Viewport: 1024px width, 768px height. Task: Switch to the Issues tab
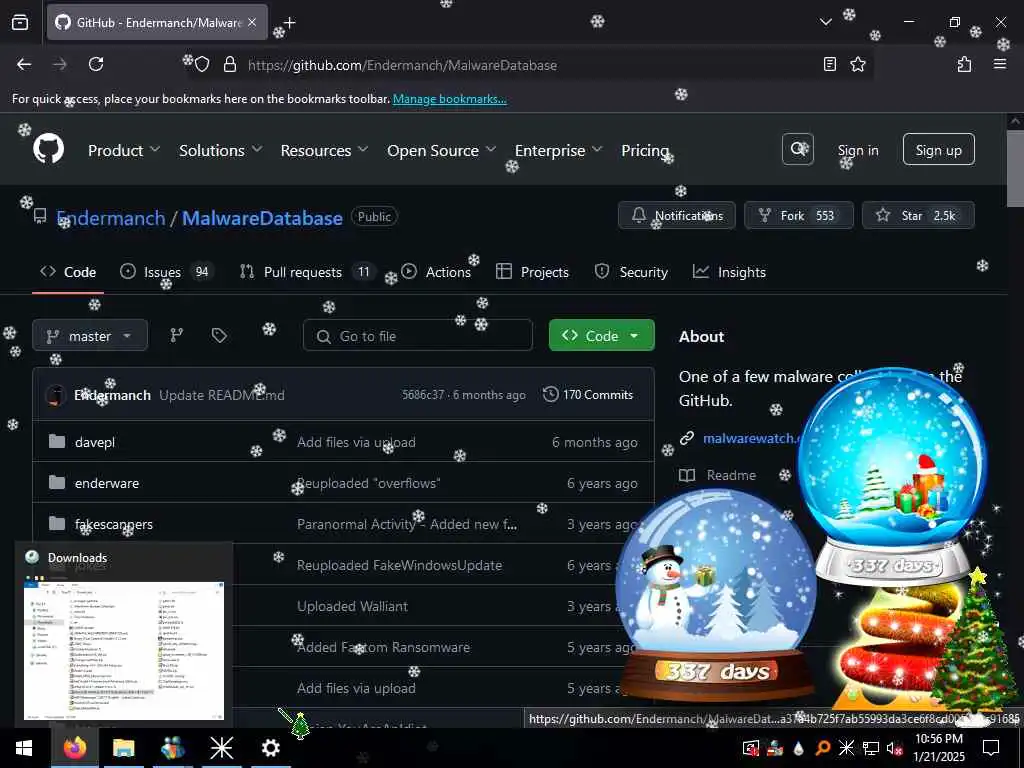(166, 272)
